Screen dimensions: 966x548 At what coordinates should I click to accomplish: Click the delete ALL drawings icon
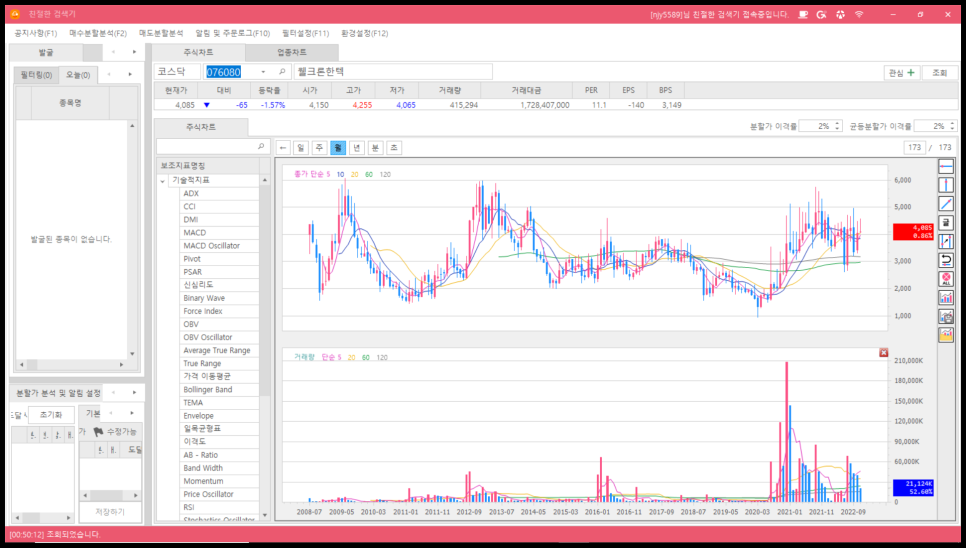(946, 279)
